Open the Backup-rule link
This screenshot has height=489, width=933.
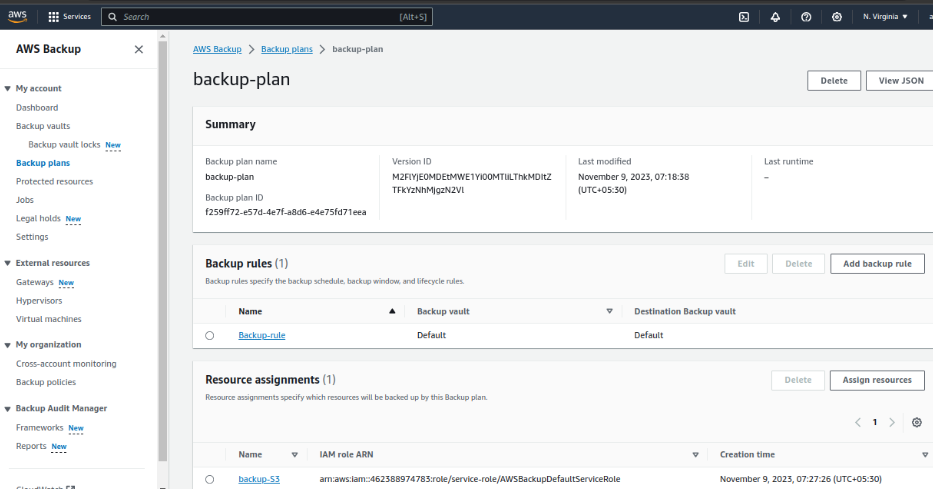[x=262, y=336]
